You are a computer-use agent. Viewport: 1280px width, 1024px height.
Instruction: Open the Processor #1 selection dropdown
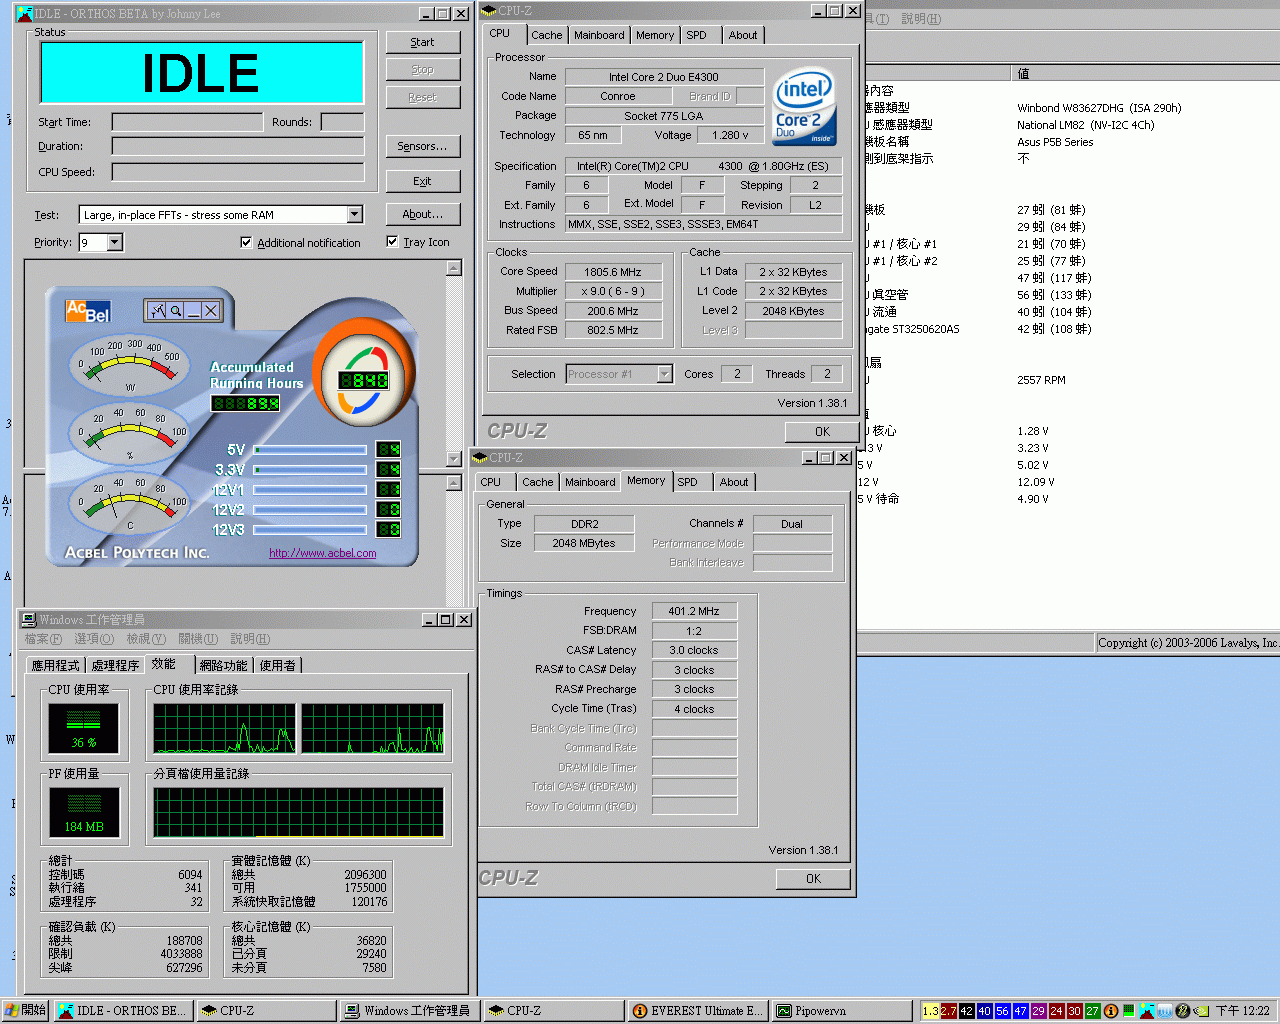pyautogui.click(x=664, y=374)
